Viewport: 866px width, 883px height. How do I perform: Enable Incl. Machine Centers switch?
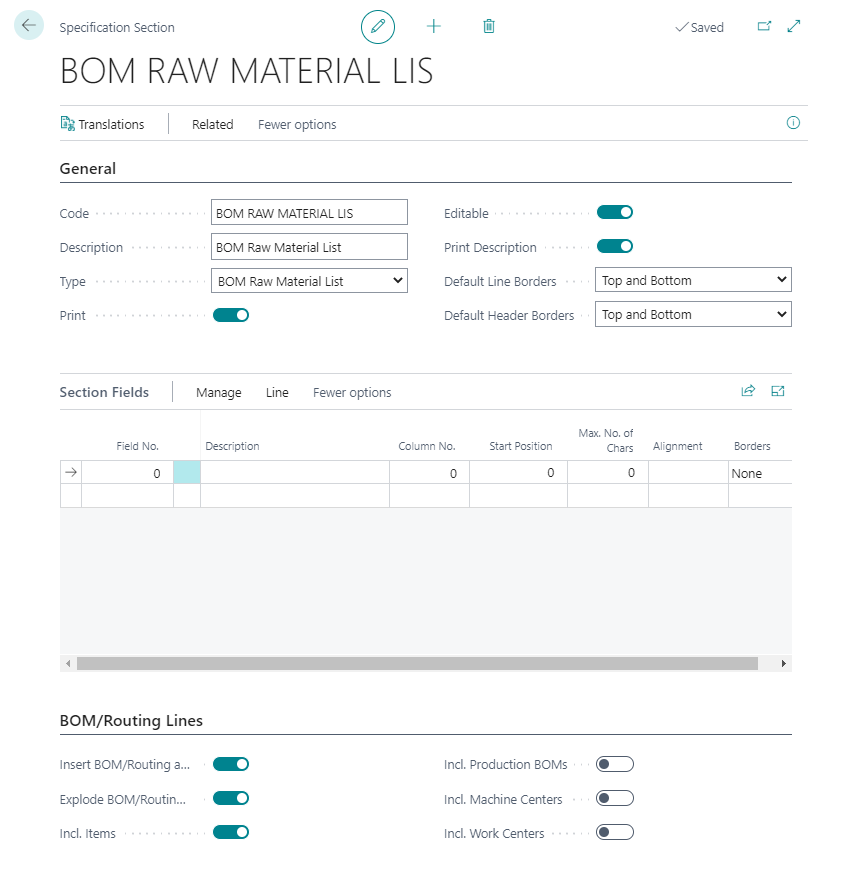[x=615, y=799]
